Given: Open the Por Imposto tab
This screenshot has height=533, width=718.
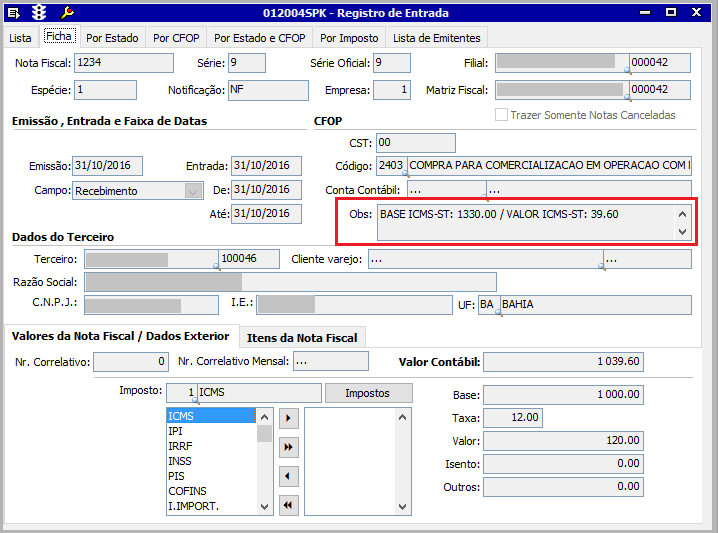Looking at the screenshot, I should coord(349,38).
